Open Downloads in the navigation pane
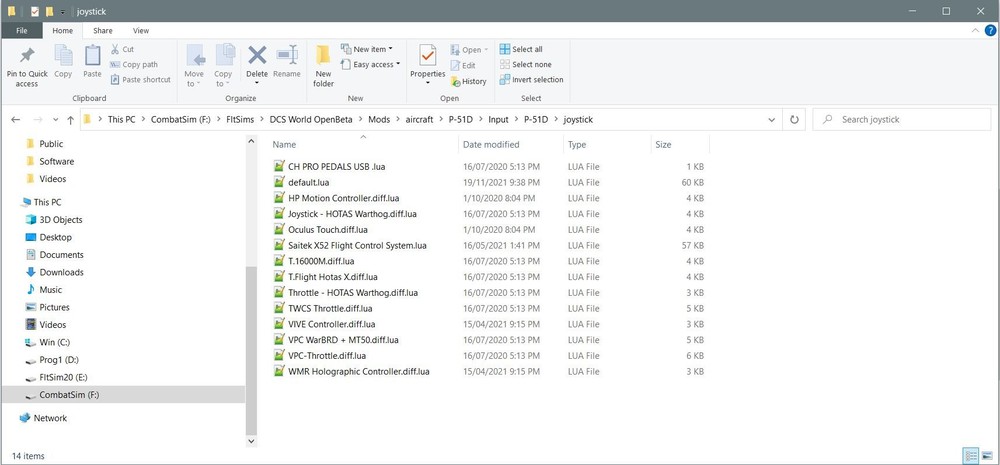The width and height of the screenshot is (1000, 465). (x=61, y=272)
